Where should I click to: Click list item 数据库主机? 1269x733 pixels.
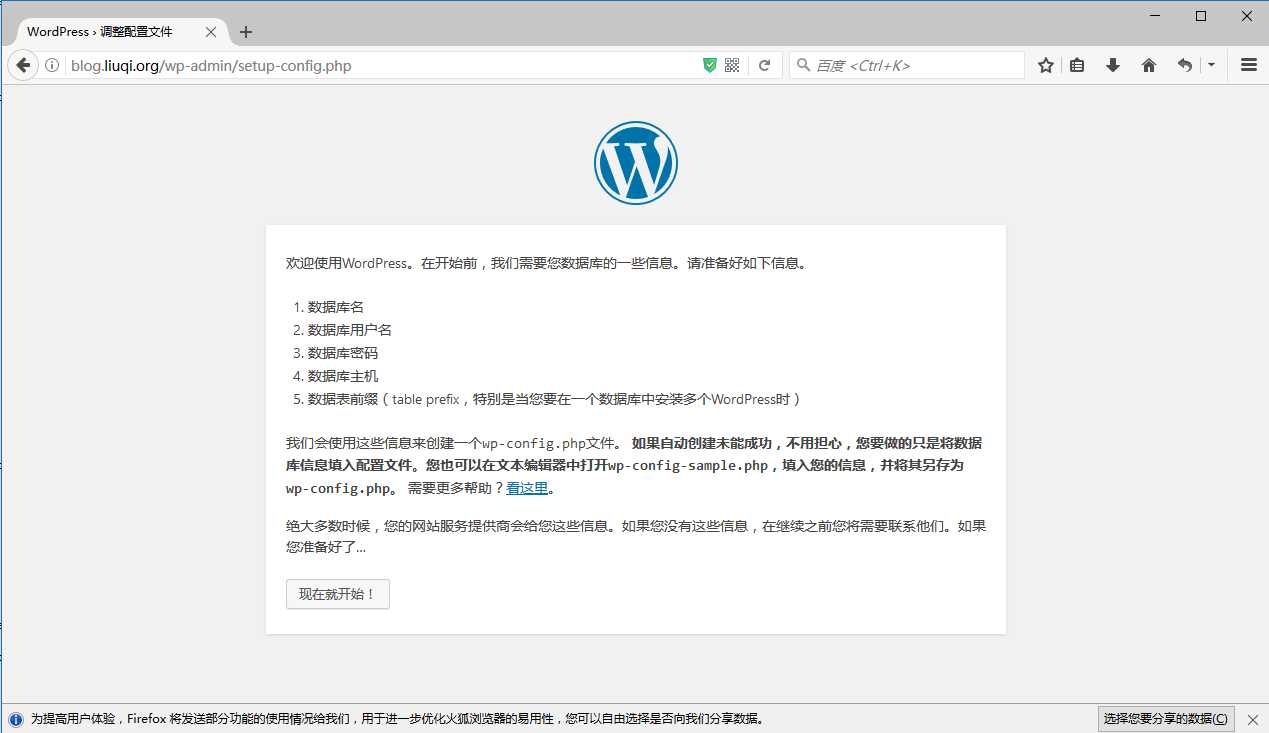tap(343, 376)
